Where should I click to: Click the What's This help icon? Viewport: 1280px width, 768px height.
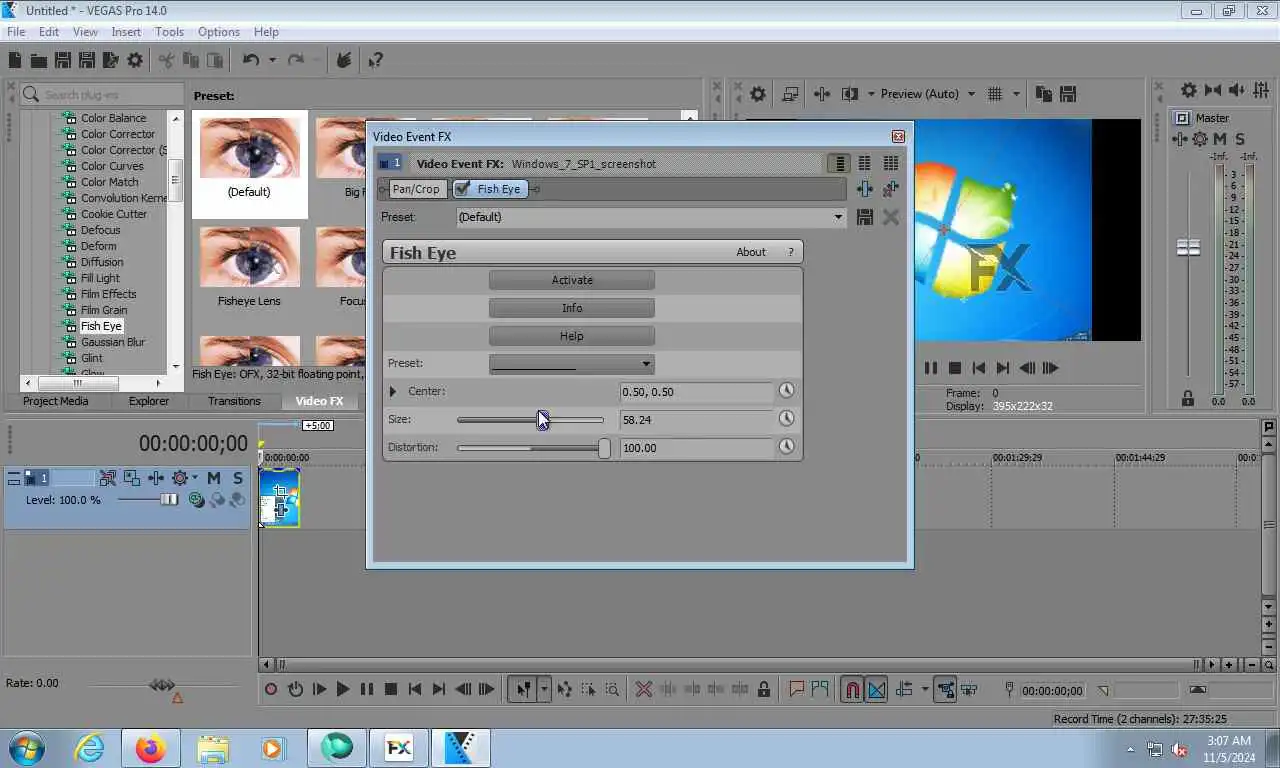coord(375,60)
